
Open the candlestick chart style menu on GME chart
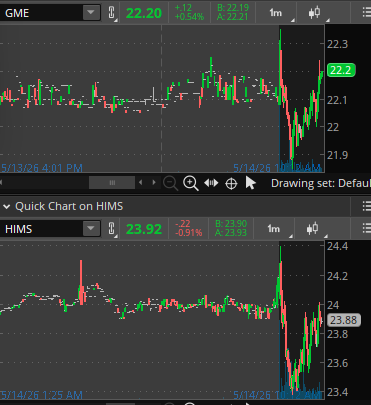[x=314, y=13]
